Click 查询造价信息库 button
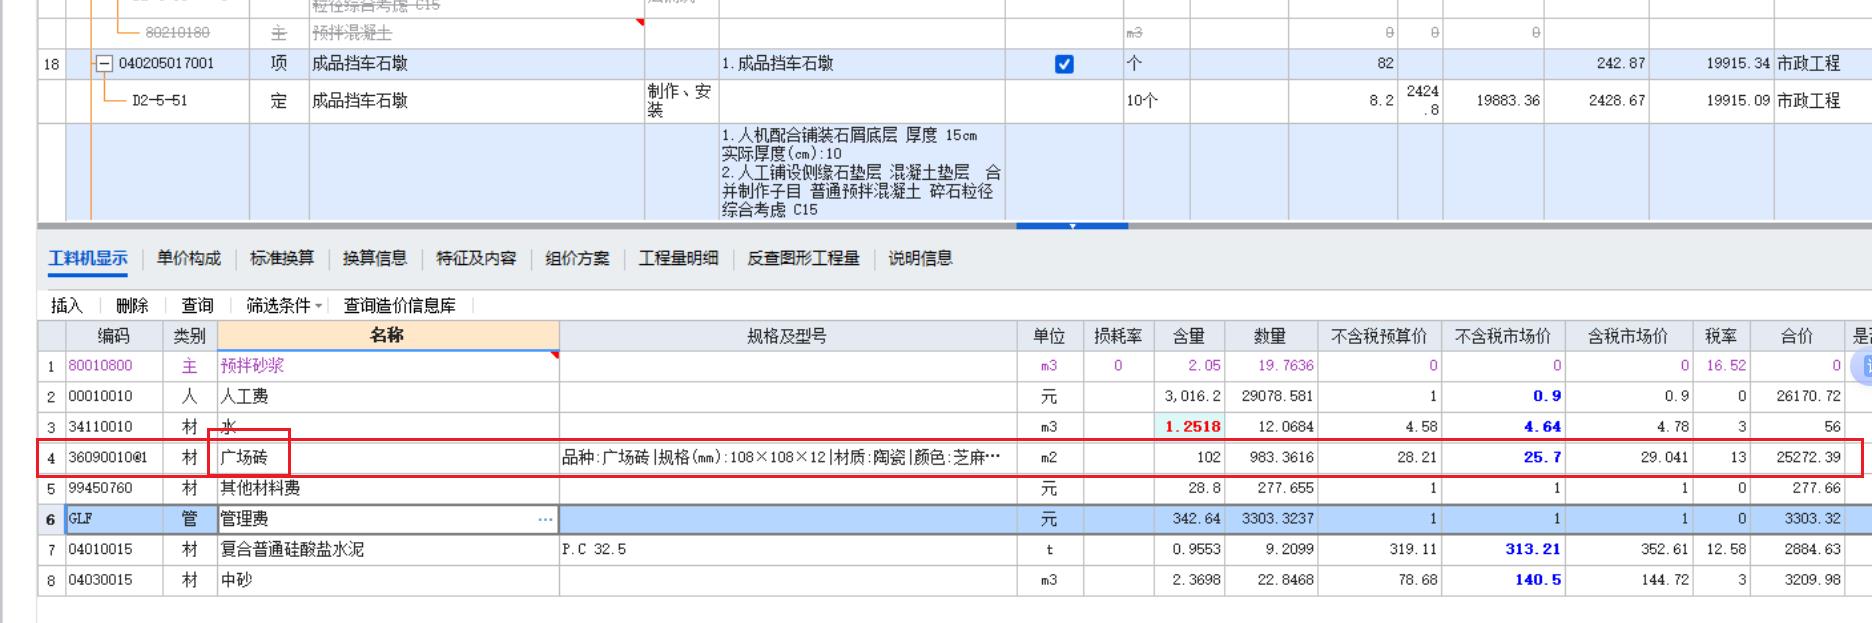This screenshot has width=1872, height=623. click(400, 306)
